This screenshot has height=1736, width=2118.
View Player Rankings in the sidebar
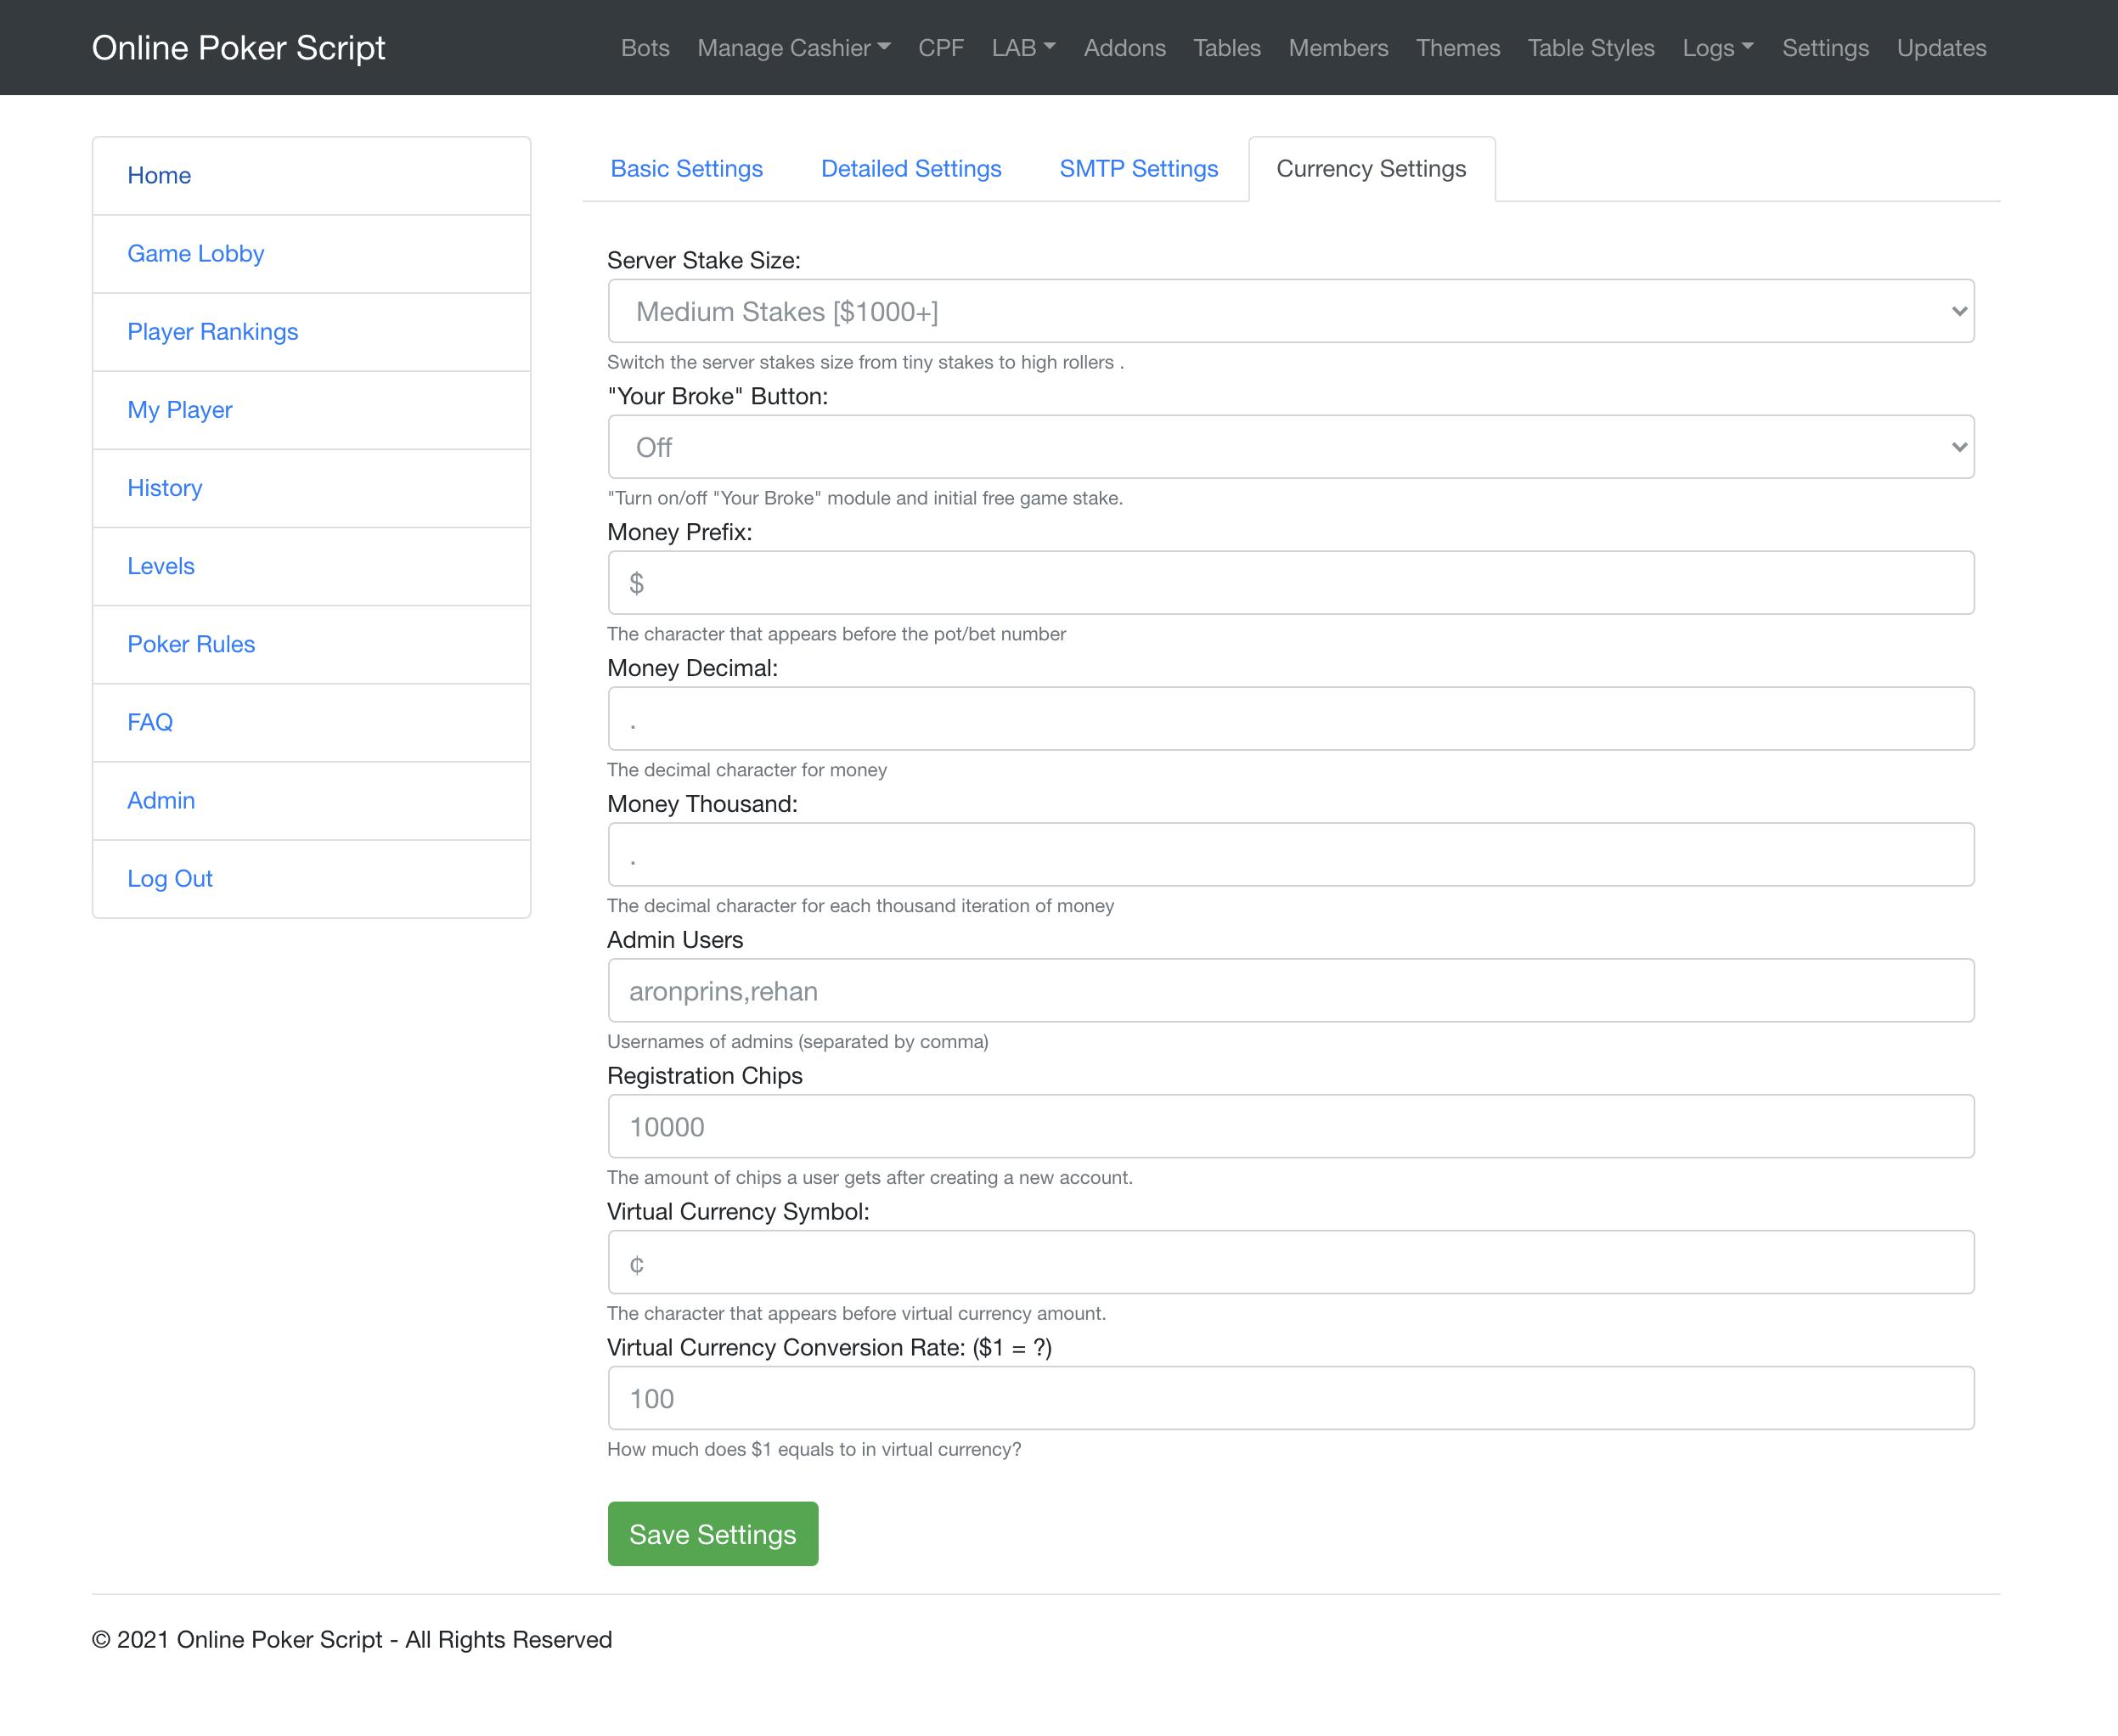[x=311, y=332]
